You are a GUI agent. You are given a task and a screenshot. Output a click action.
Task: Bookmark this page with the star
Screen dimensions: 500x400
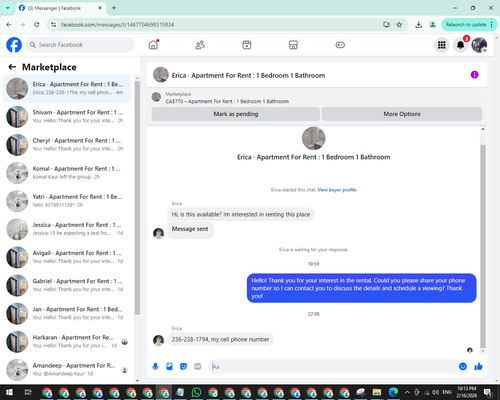(x=399, y=25)
